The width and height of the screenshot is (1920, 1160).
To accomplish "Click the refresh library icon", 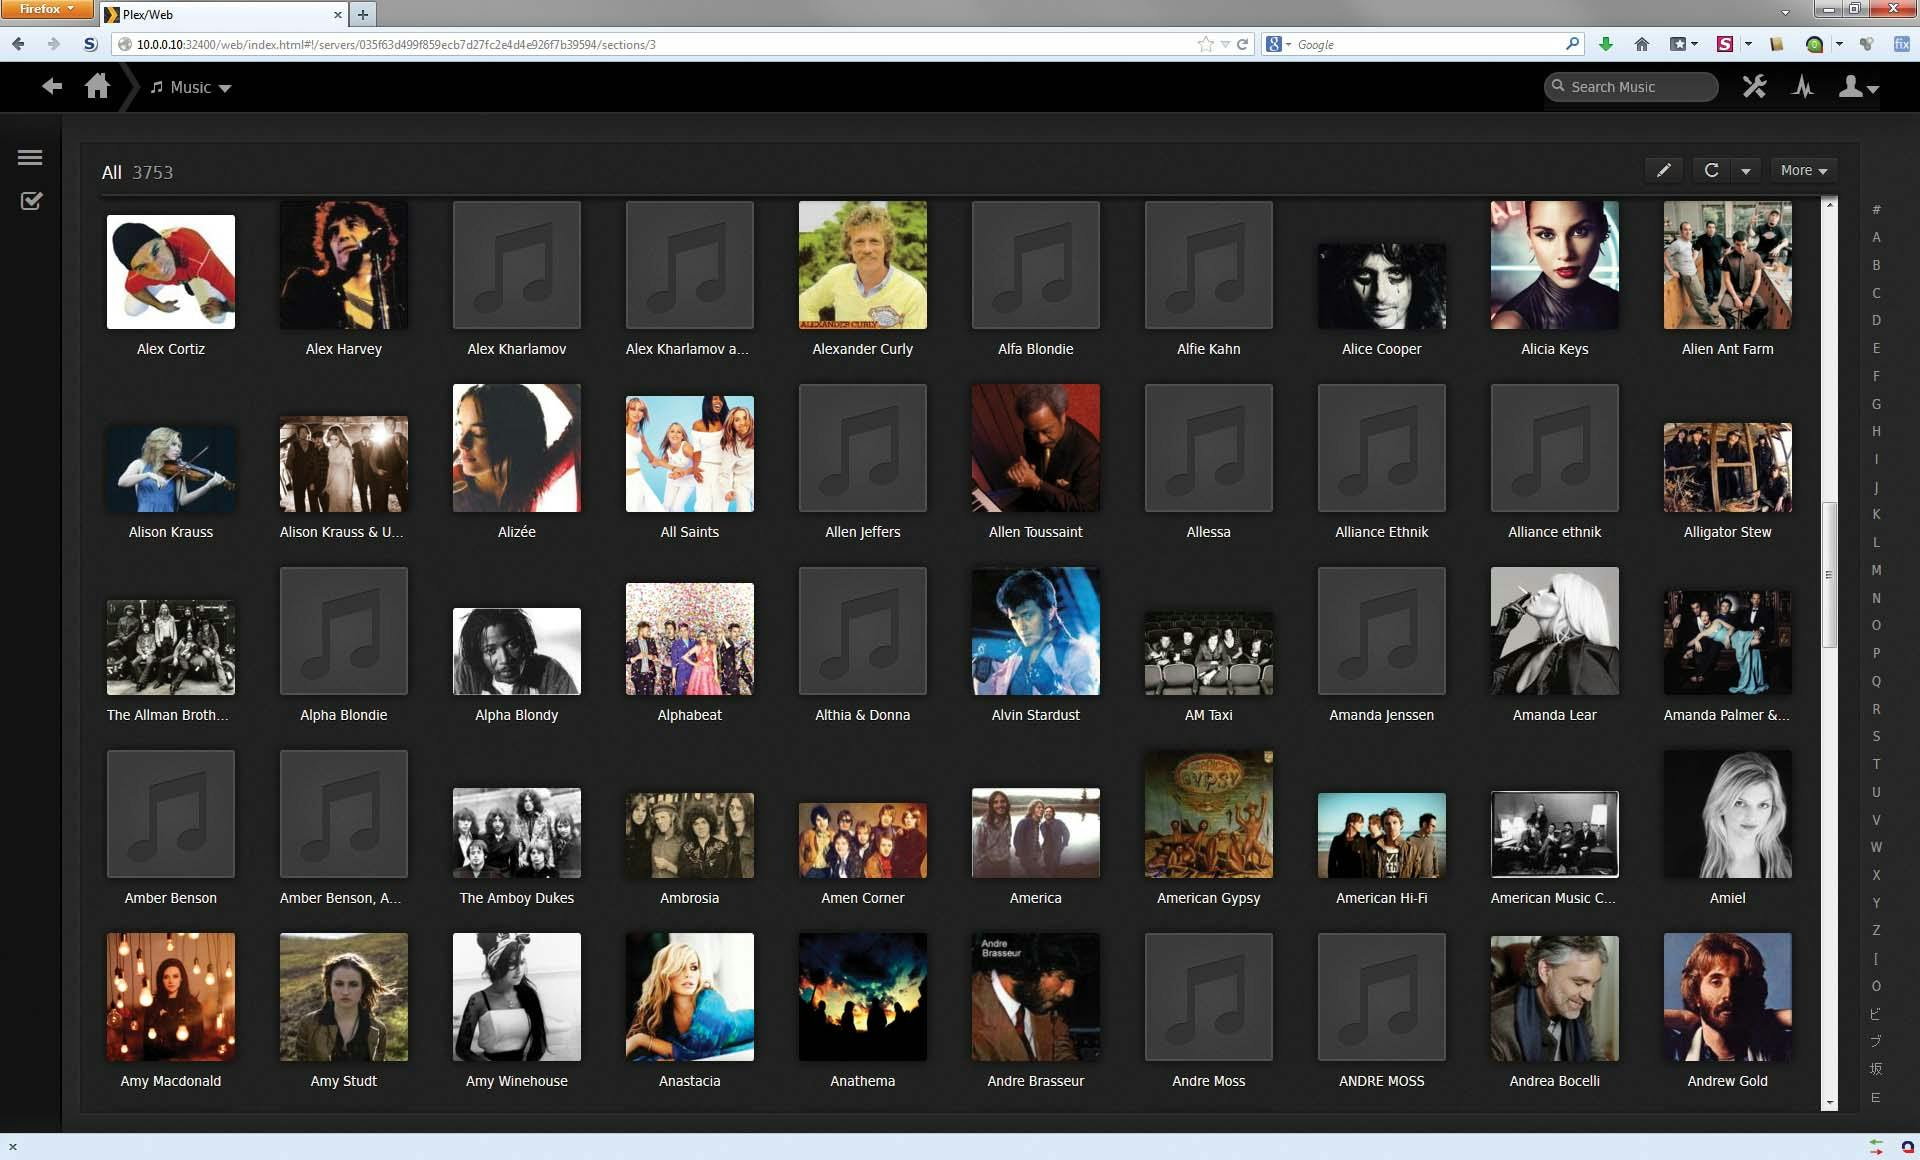I will pos(1711,170).
